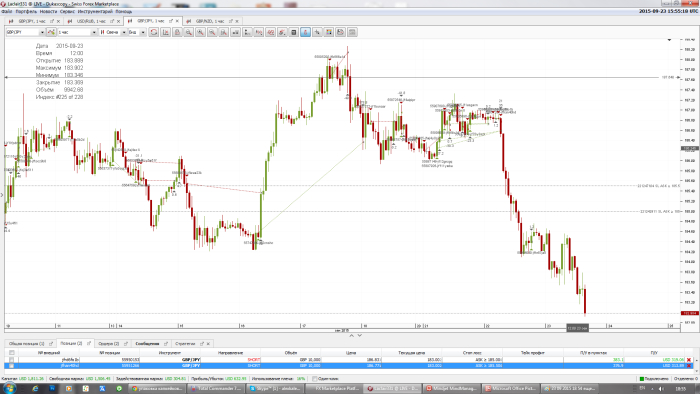The height and width of the screenshot is (394, 700).
Task: Open the GBP/JPY instrument dropdown
Action: 42,32
